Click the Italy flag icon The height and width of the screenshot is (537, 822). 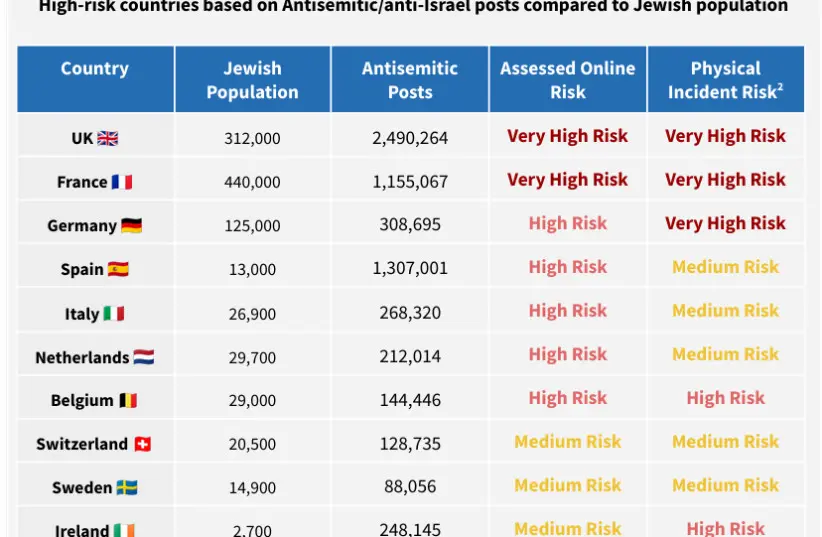coord(114,314)
